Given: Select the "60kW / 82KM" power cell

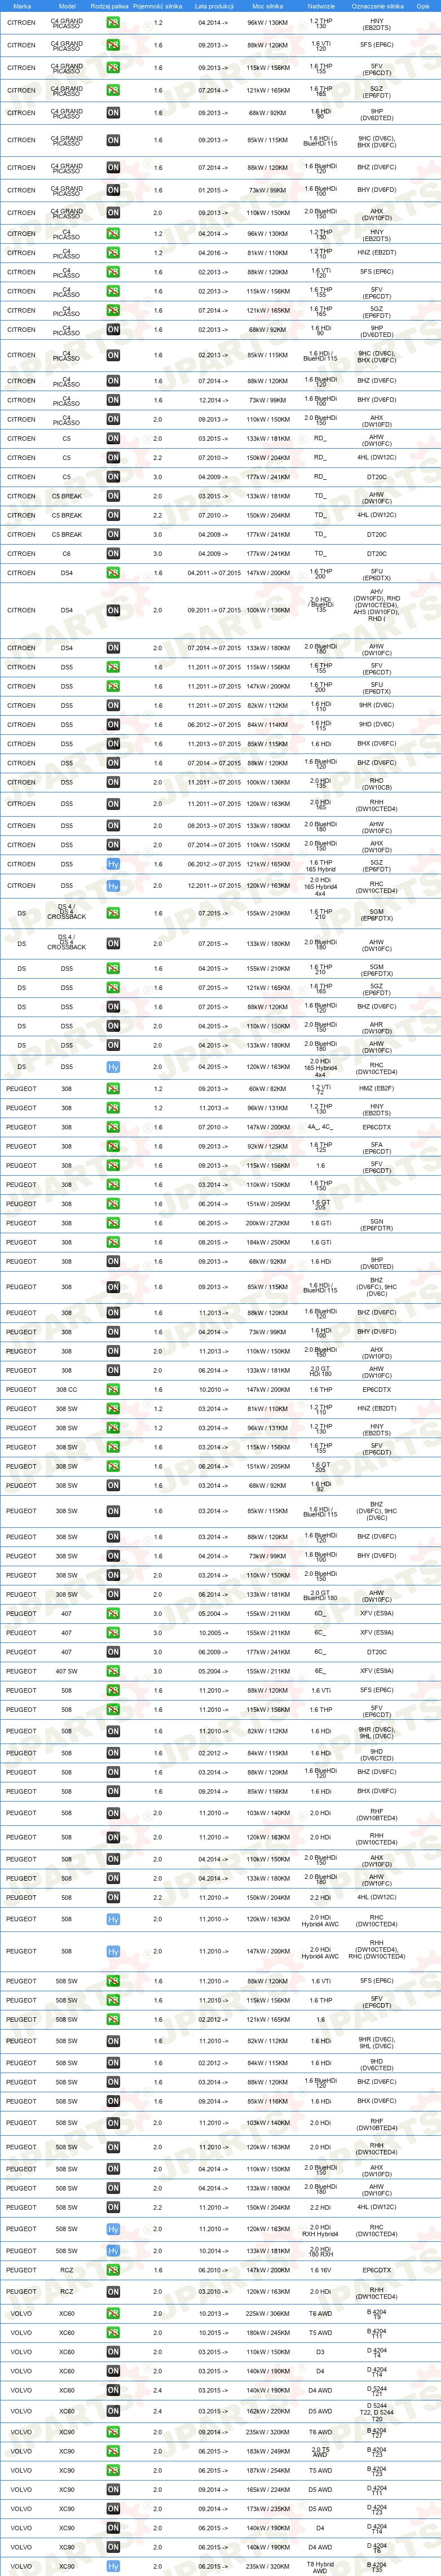Looking at the screenshot, I should 267,1089.
